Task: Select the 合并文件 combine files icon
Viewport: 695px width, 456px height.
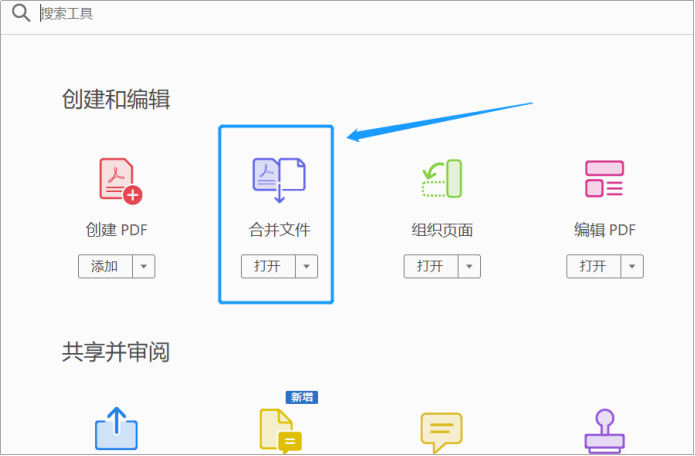Action: [279, 180]
